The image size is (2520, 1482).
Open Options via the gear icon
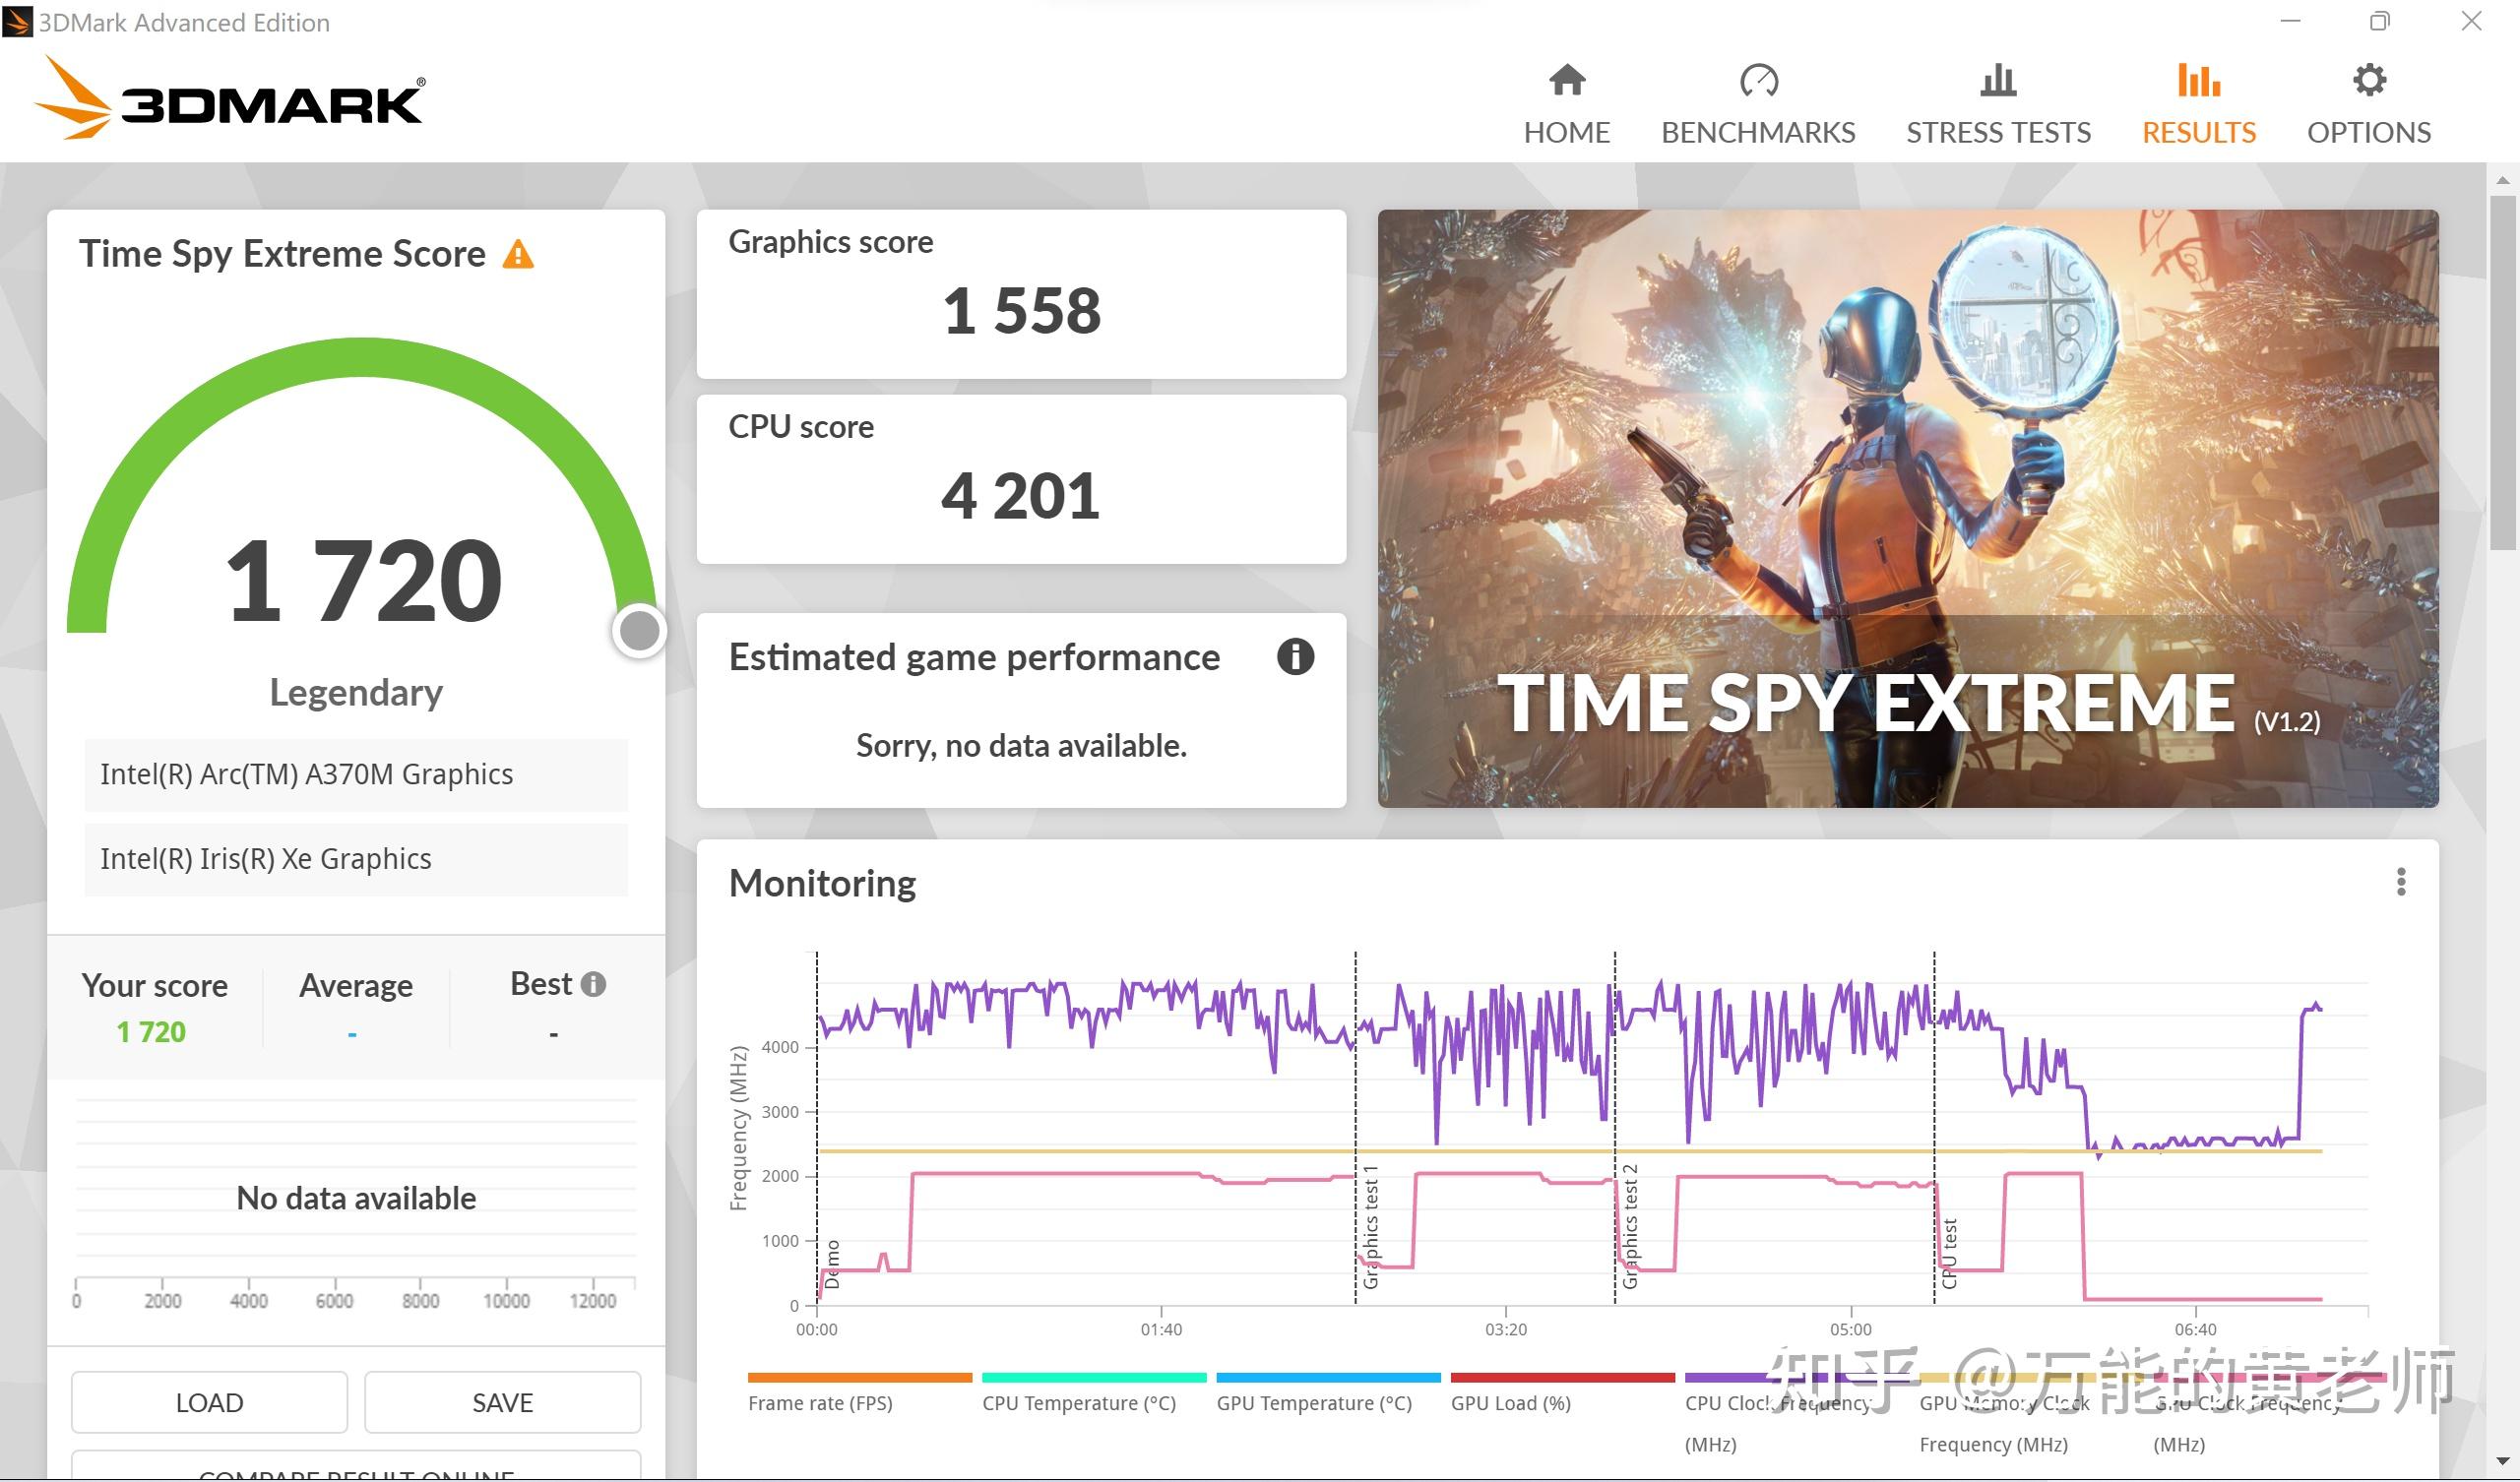[2368, 80]
